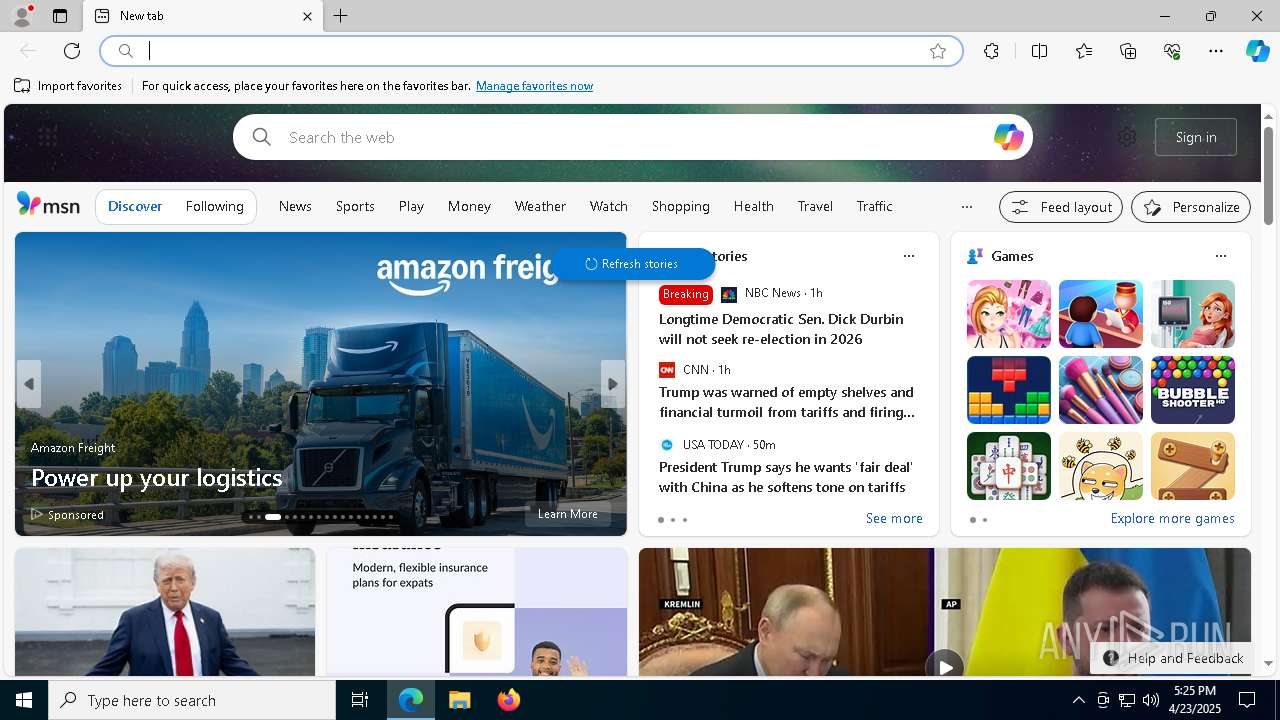Viewport: 1280px width, 720px height.
Task: Open the Copilot sidebar icon
Action: [x=1257, y=51]
